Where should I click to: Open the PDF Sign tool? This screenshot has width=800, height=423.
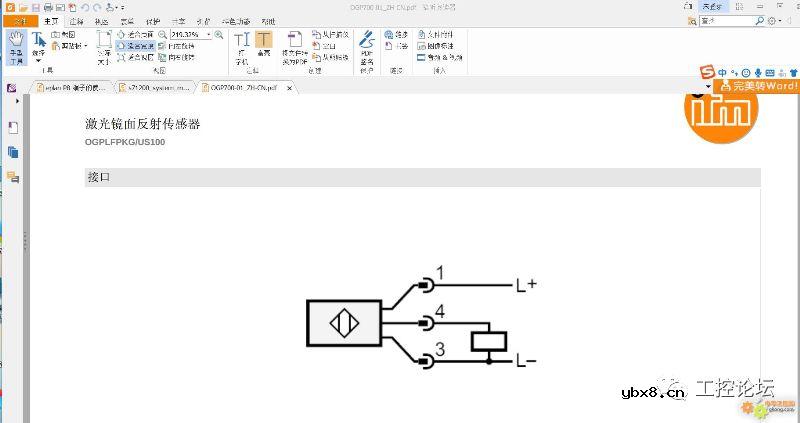(x=366, y=46)
